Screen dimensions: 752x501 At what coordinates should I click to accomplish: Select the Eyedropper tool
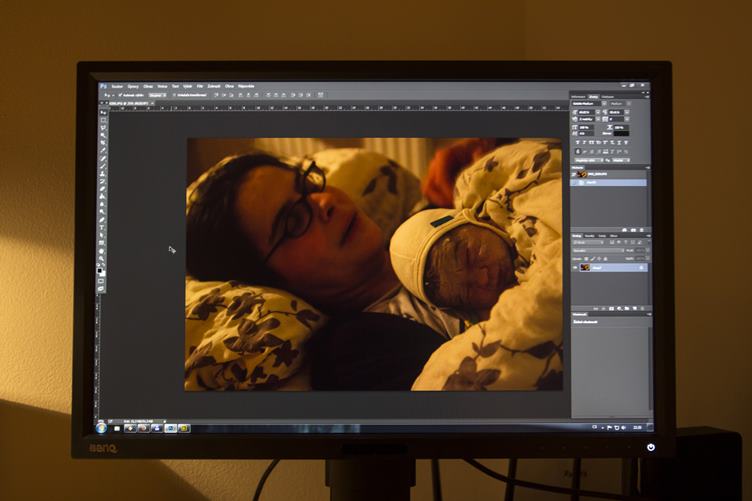[x=103, y=151]
